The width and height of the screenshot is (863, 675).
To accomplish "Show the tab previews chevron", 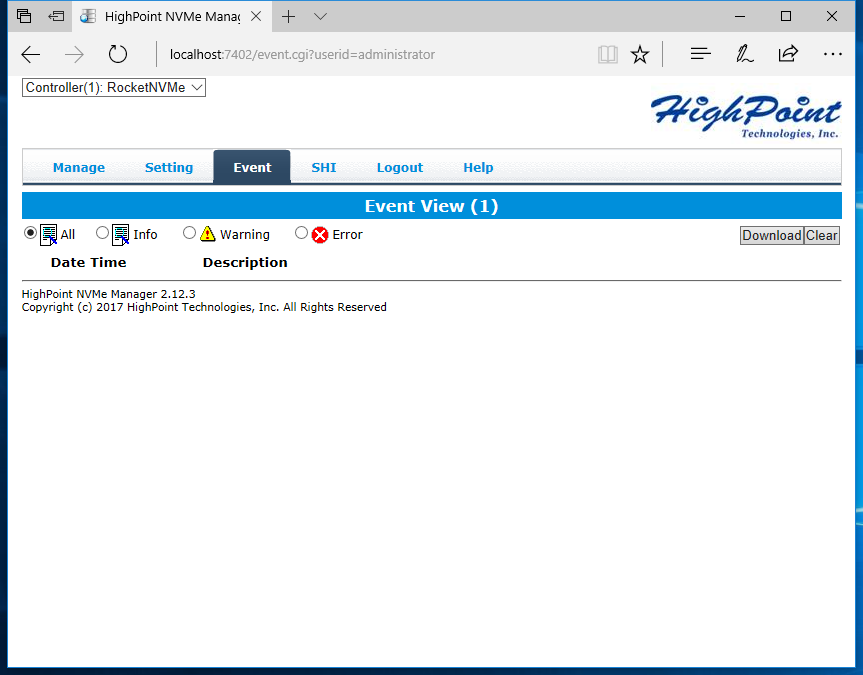I will [320, 17].
